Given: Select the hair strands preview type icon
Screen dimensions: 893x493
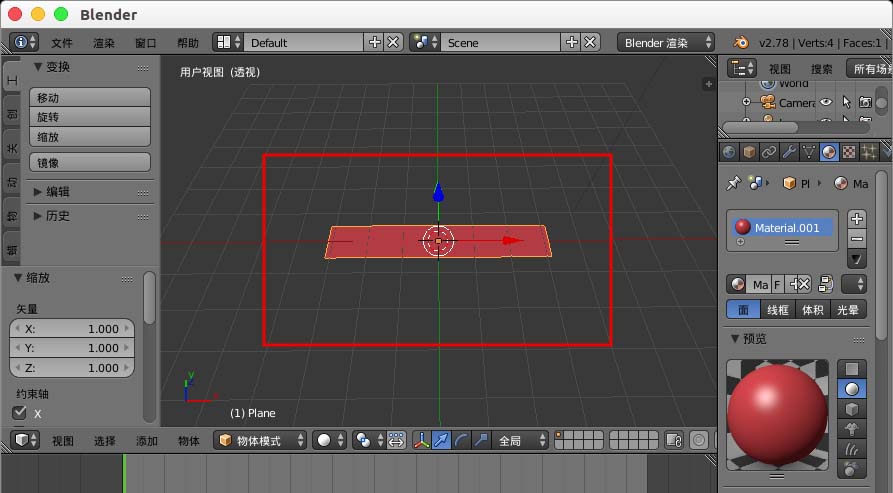Looking at the screenshot, I should [x=851, y=449].
